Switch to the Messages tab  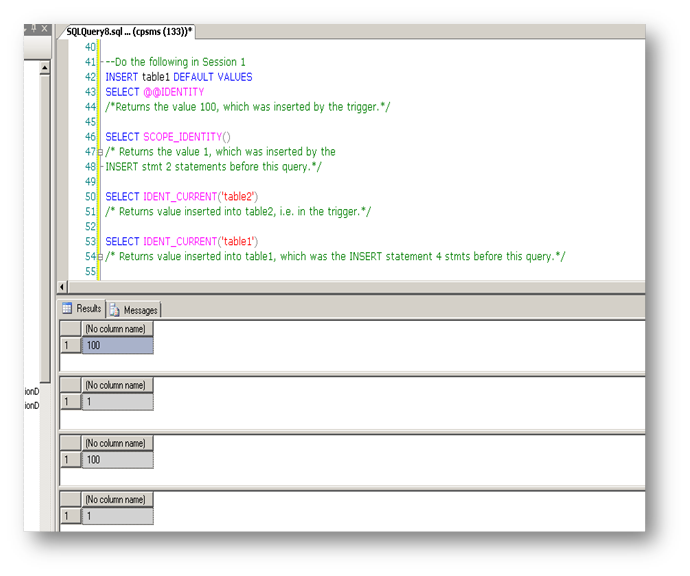tap(134, 310)
